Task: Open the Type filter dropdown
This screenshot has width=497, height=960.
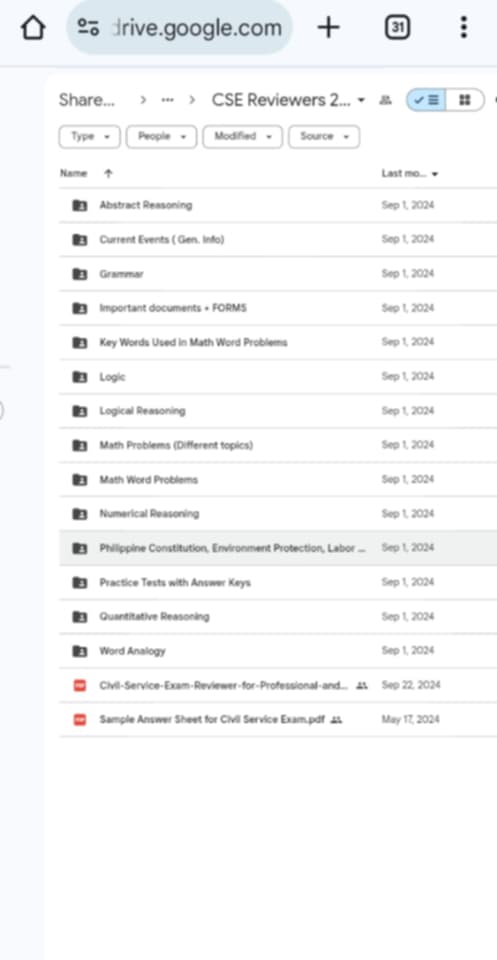Action: (89, 137)
